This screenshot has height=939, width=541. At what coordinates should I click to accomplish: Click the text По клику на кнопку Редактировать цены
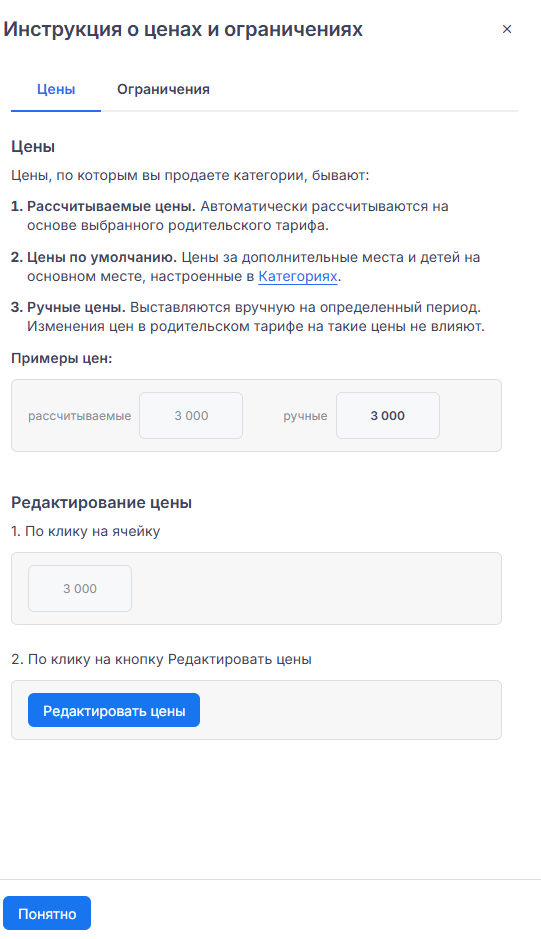click(161, 659)
